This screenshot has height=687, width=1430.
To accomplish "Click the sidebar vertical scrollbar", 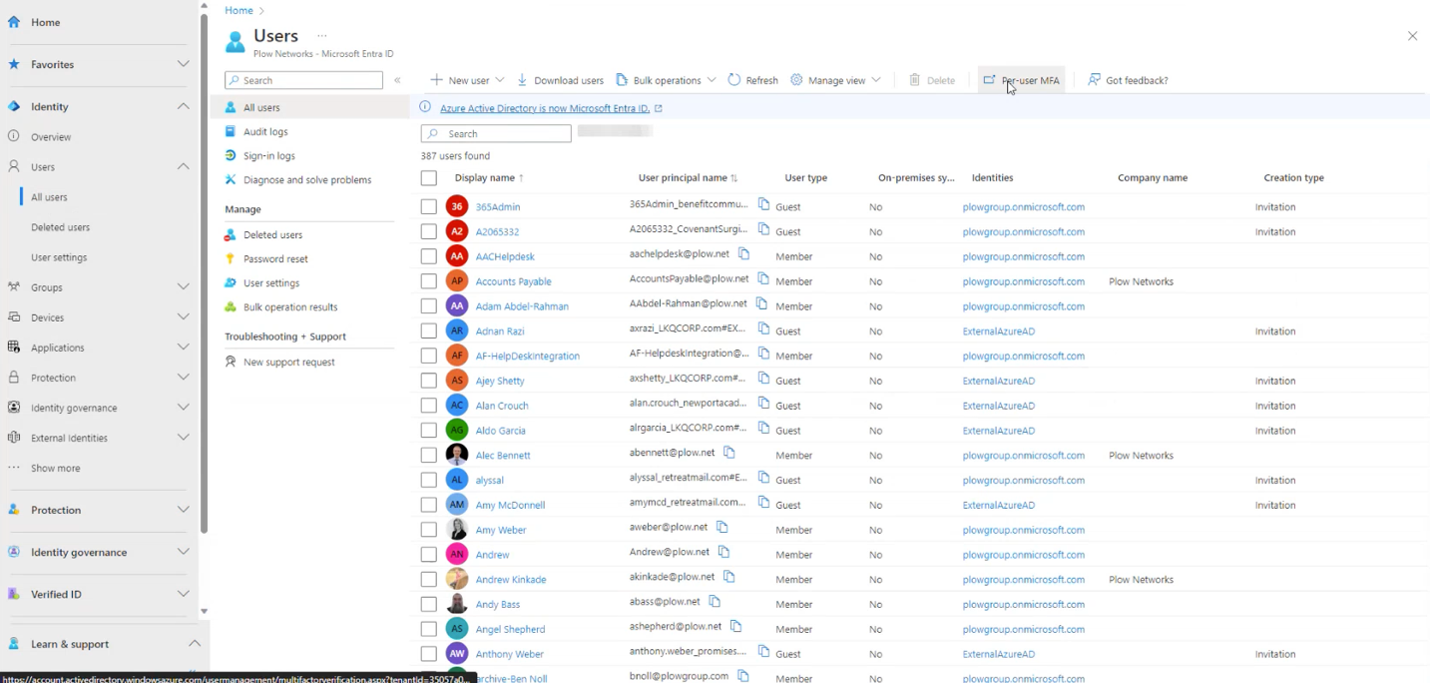I will click(204, 273).
